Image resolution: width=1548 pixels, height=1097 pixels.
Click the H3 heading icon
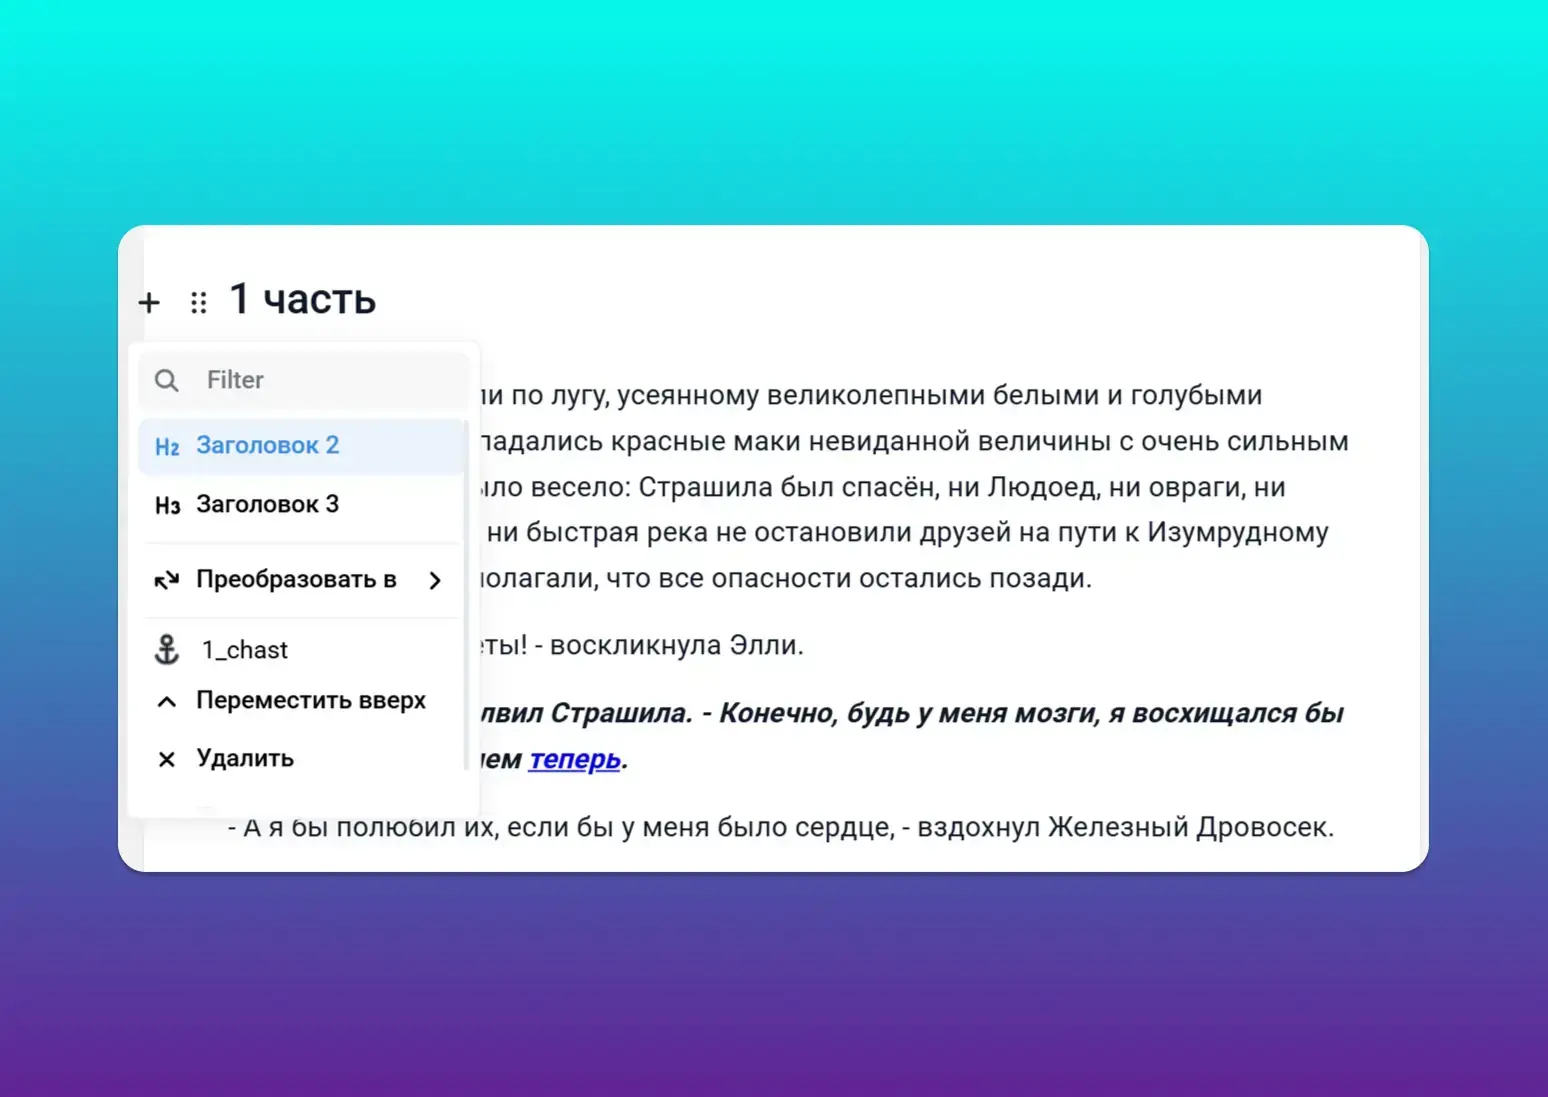tap(167, 505)
